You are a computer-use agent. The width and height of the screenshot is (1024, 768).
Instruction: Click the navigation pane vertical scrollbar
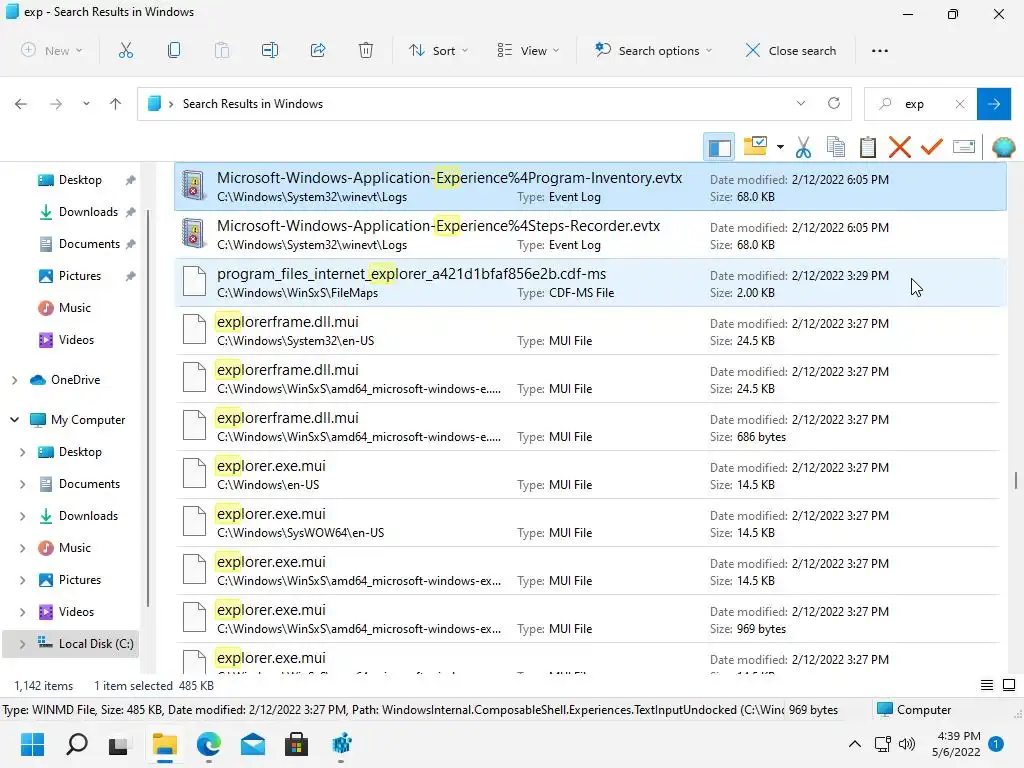(148, 408)
